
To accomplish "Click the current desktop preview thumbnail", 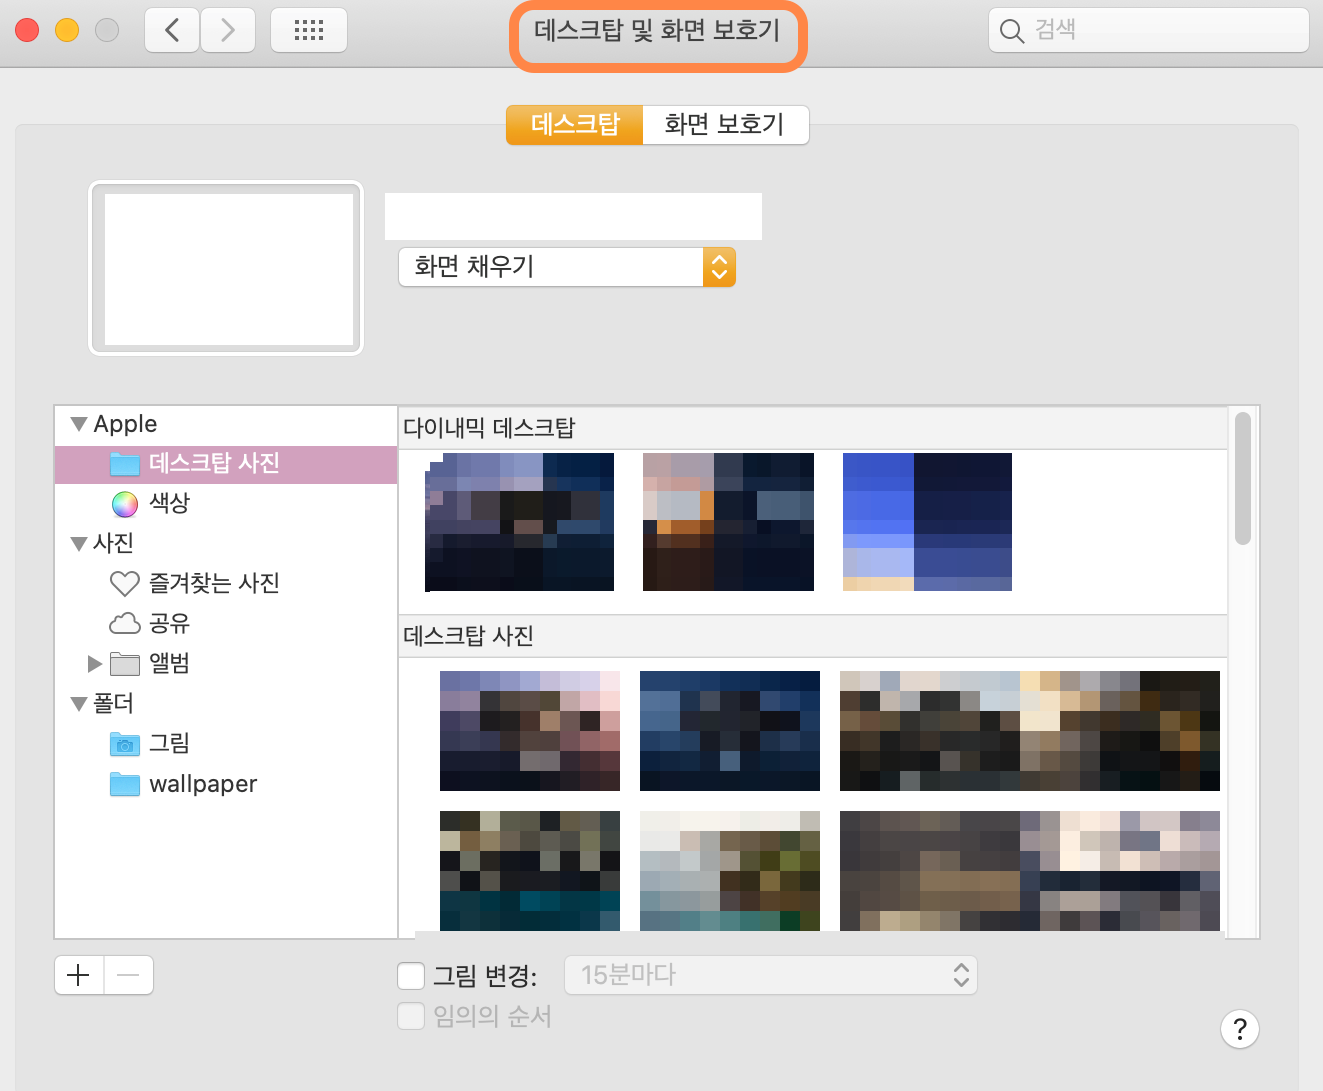I will (x=227, y=268).
